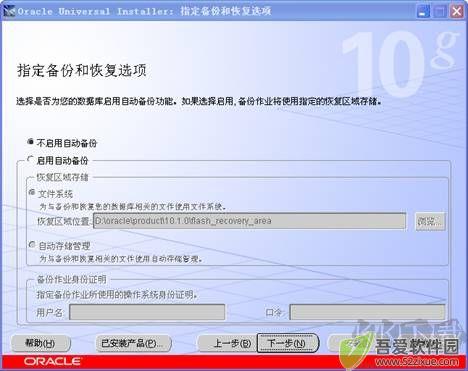The height and width of the screenshot is (371, 468).
Task: Select the 启用自动备份 radio button
Action: tap(31, 160)
